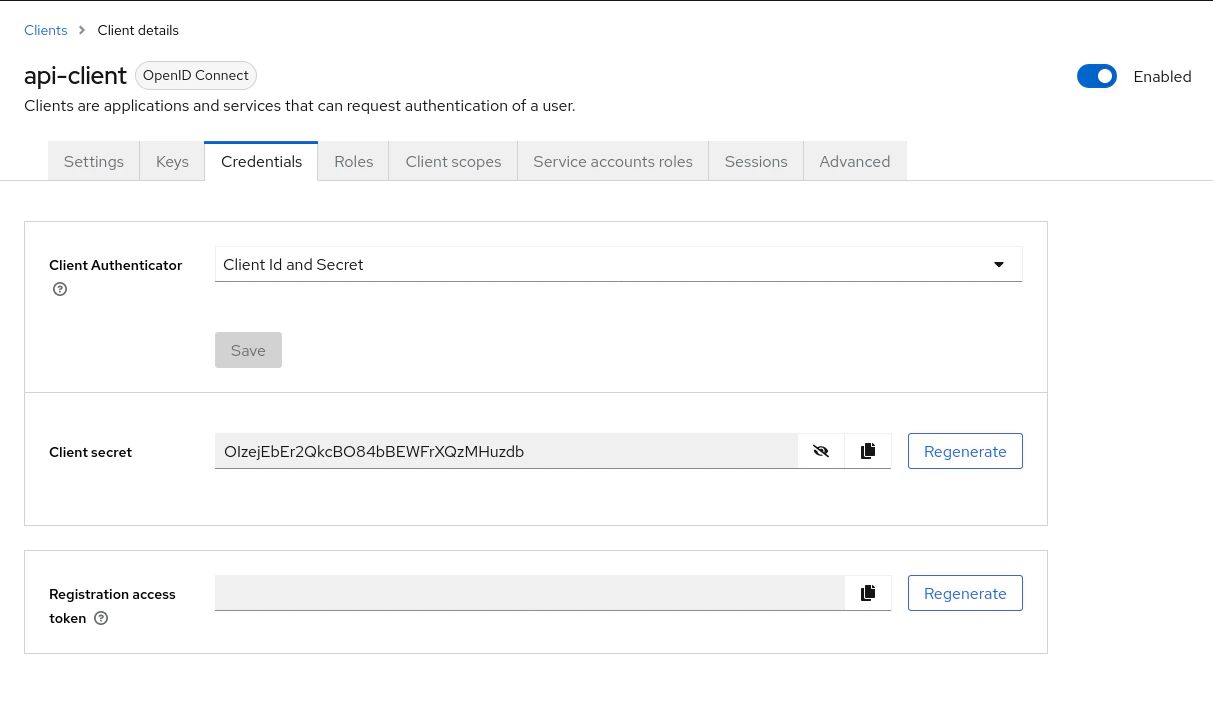Switch to the Settings tab
The height and width of the screenshot is (723, 1213).
[x=94, y=161]
